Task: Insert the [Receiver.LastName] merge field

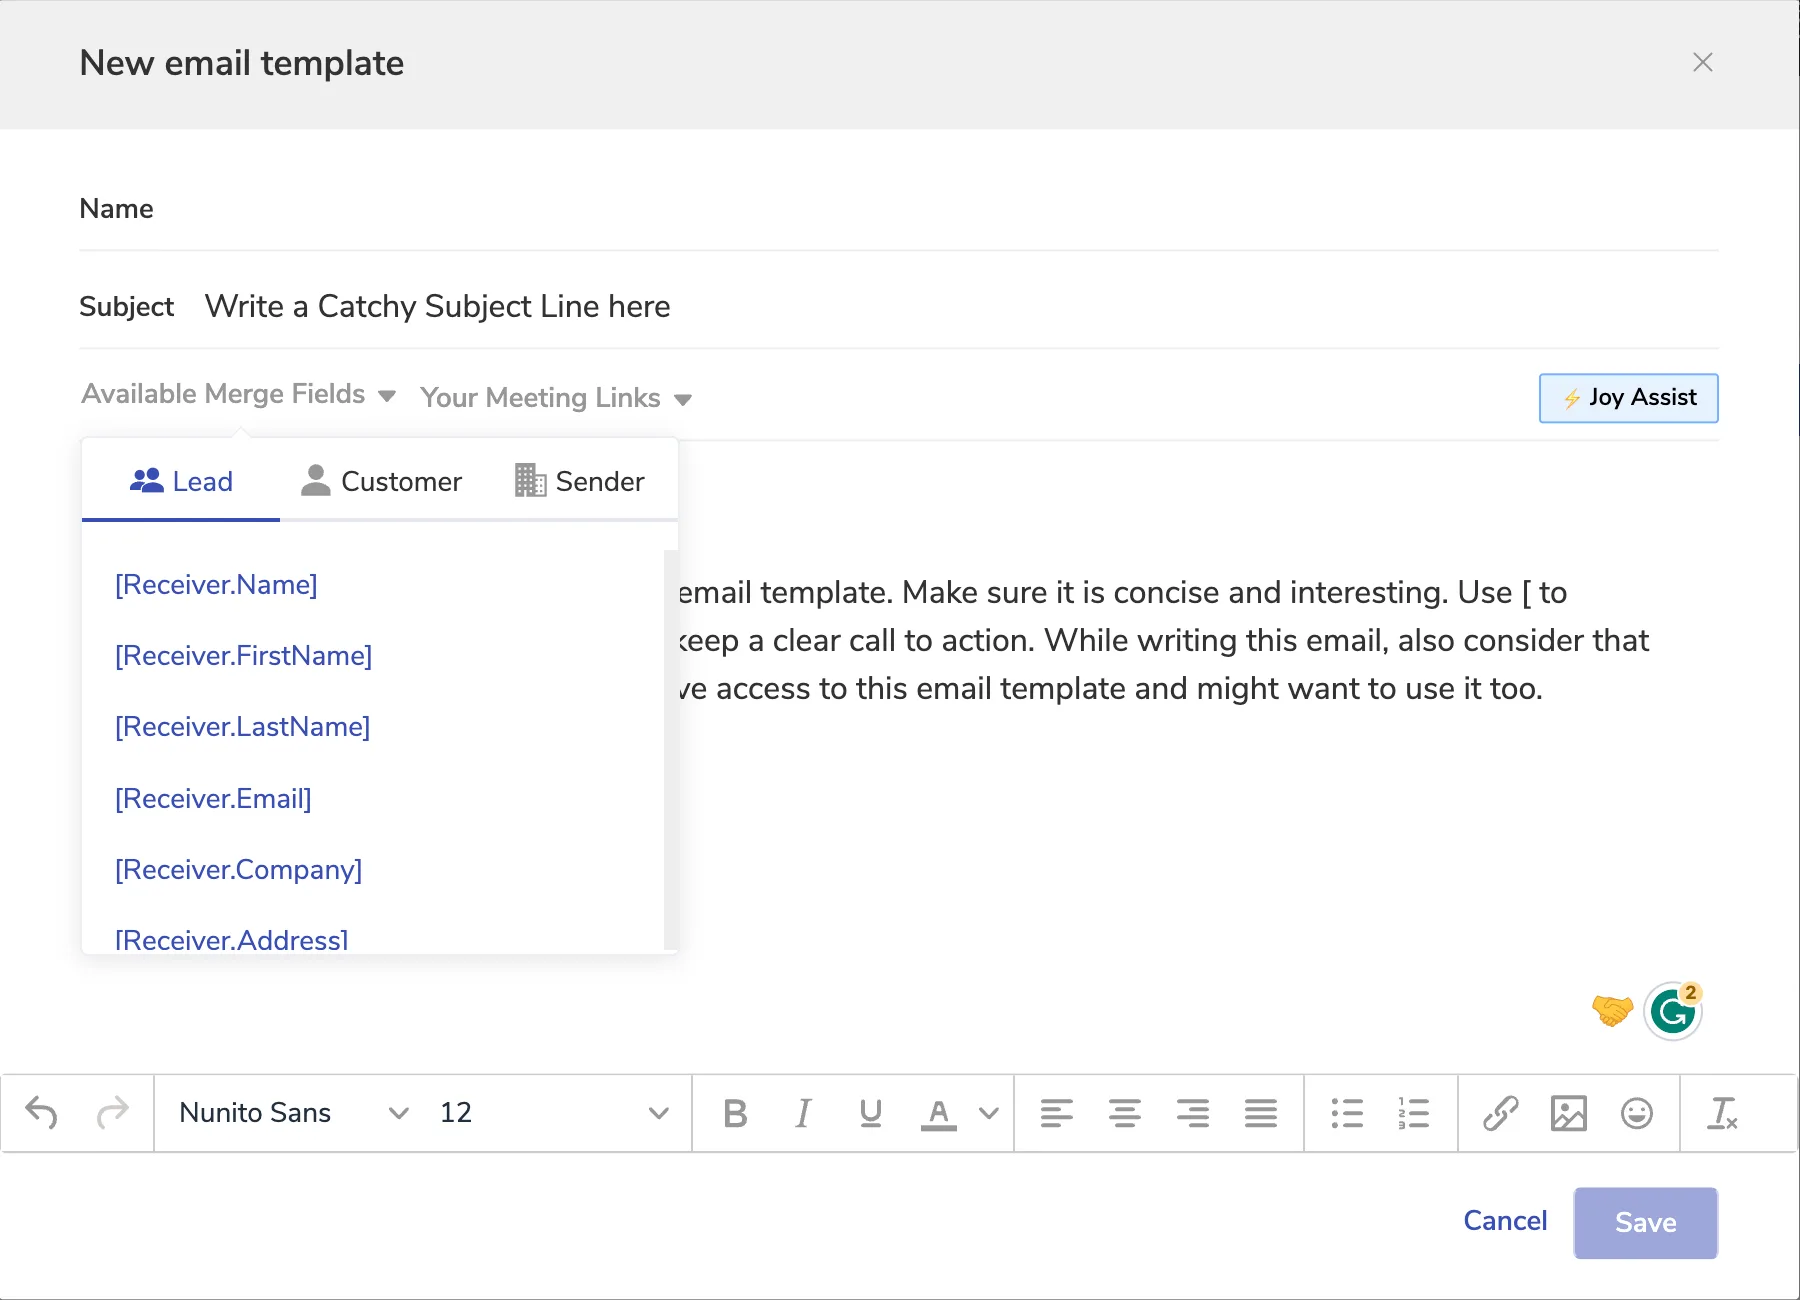Action: pyautogui.click(x=243, y=727)
